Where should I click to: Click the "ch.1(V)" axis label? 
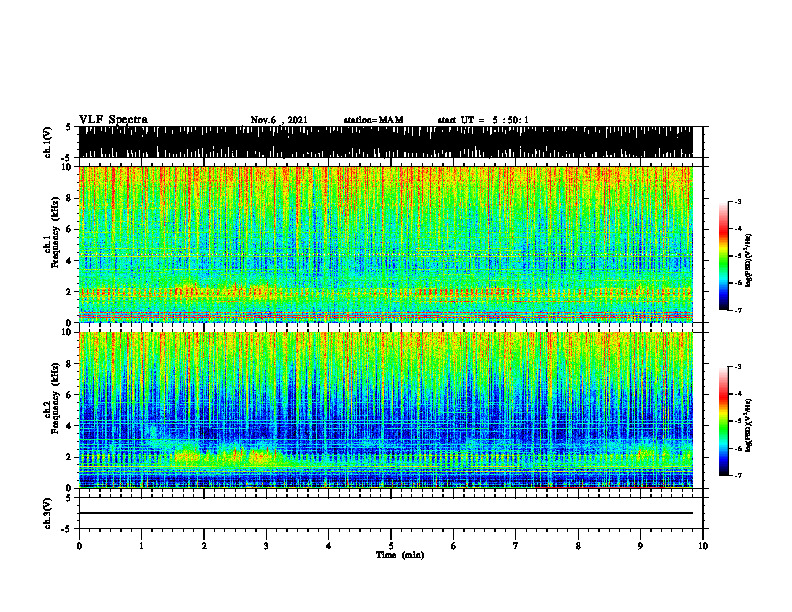click(x=48, y=142)
